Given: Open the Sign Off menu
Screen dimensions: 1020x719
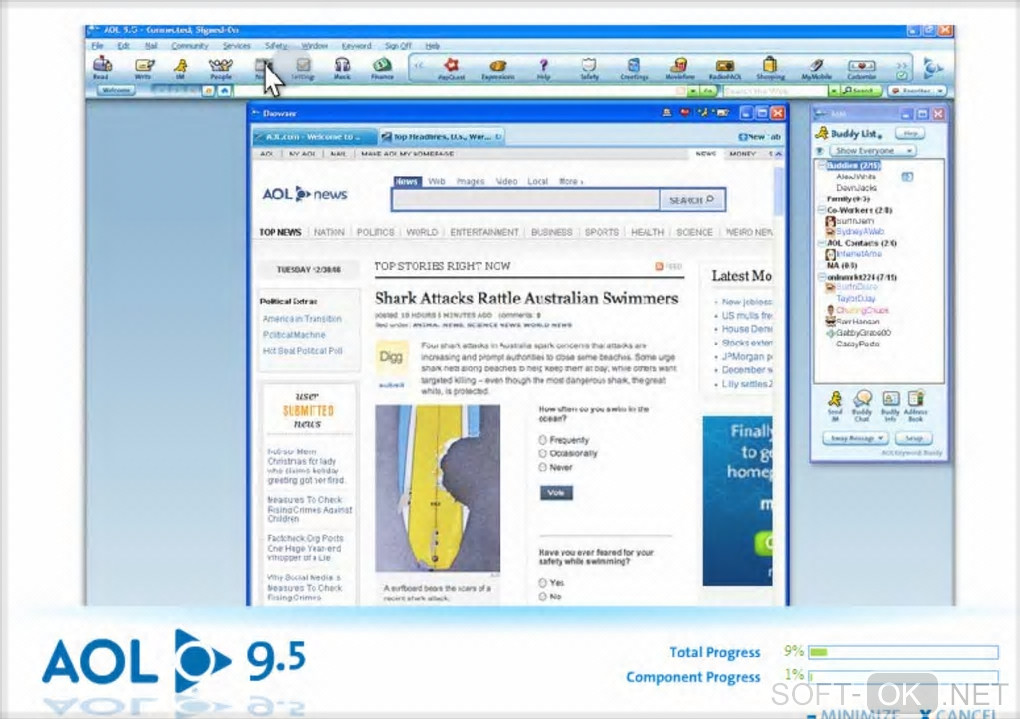Looking at the screenshot, I should (x=398, y=46).
